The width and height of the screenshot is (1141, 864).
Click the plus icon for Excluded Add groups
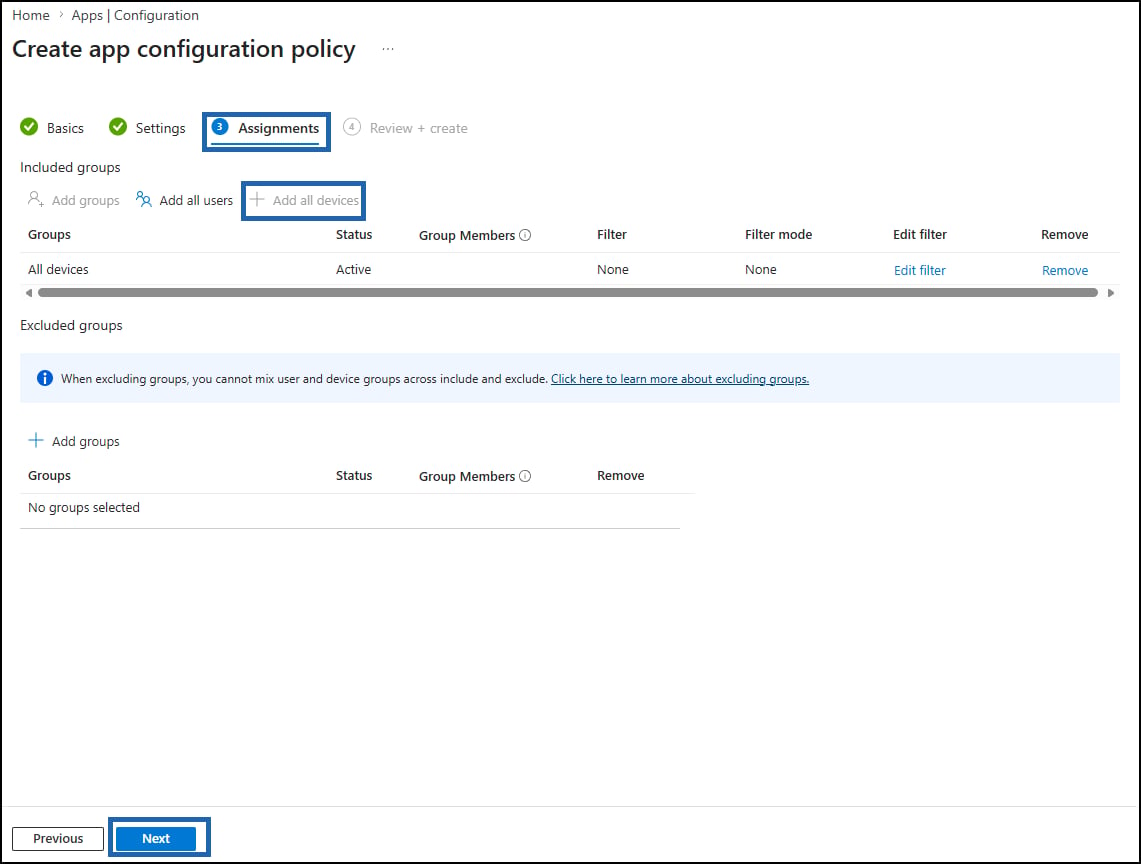[x=36, y=440]
